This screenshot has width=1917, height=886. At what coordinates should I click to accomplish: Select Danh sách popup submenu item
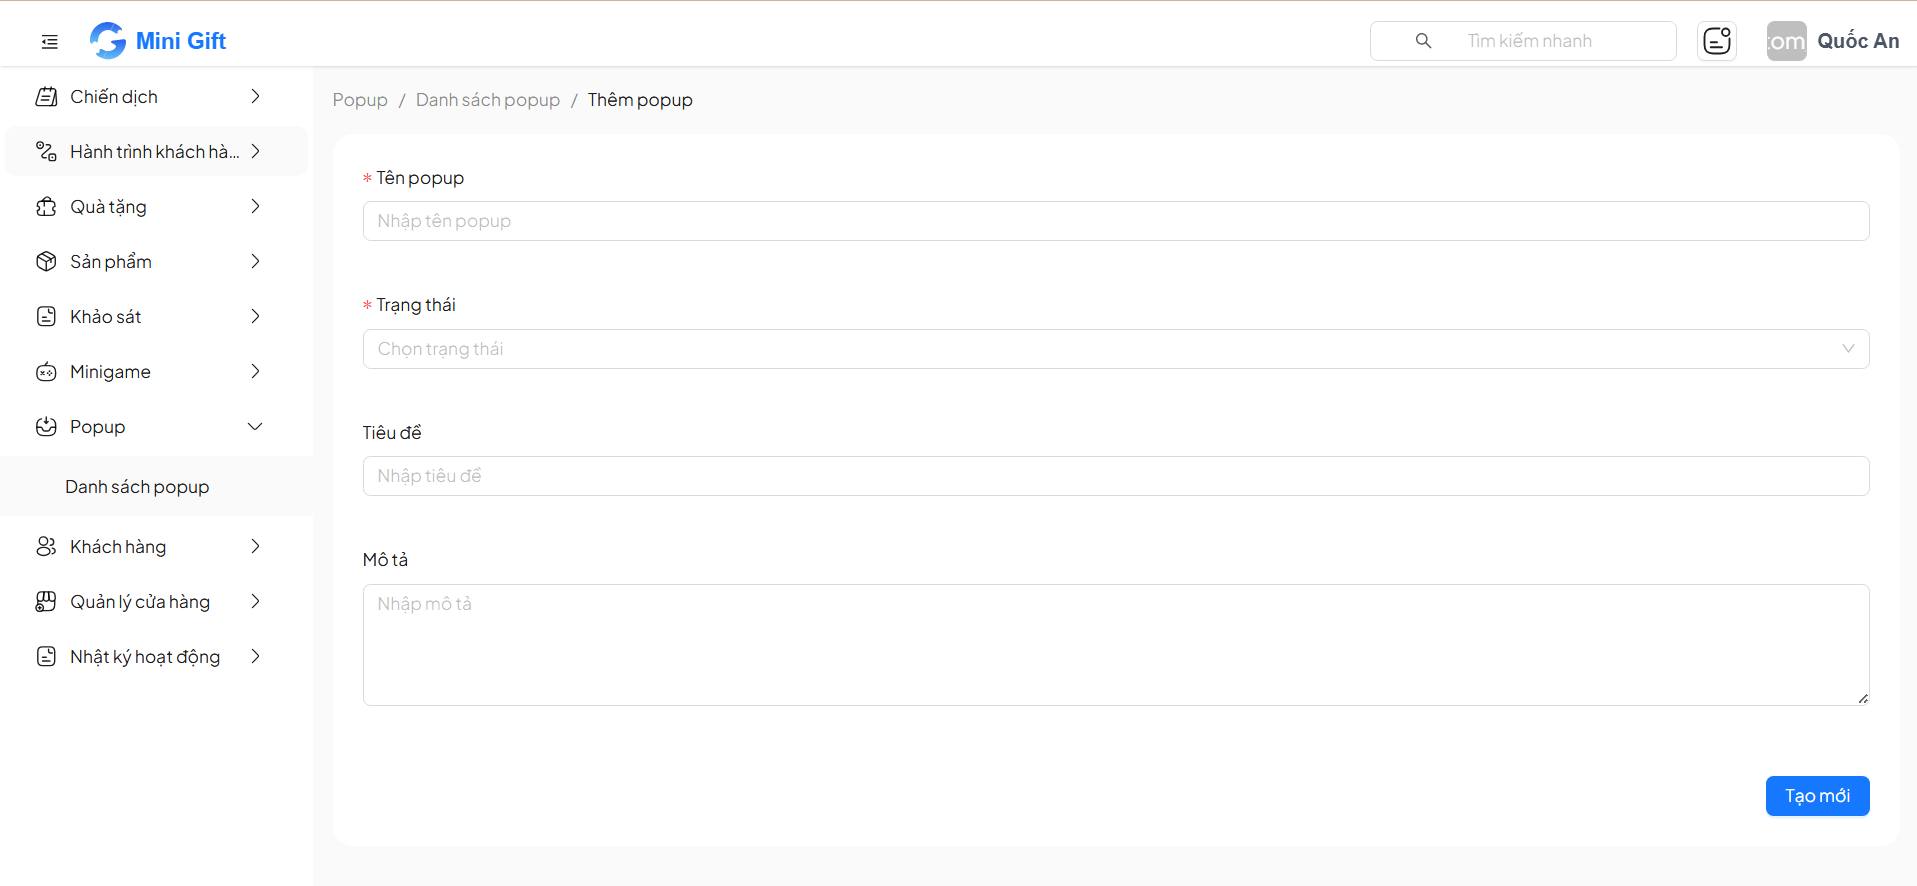(155, 487)
